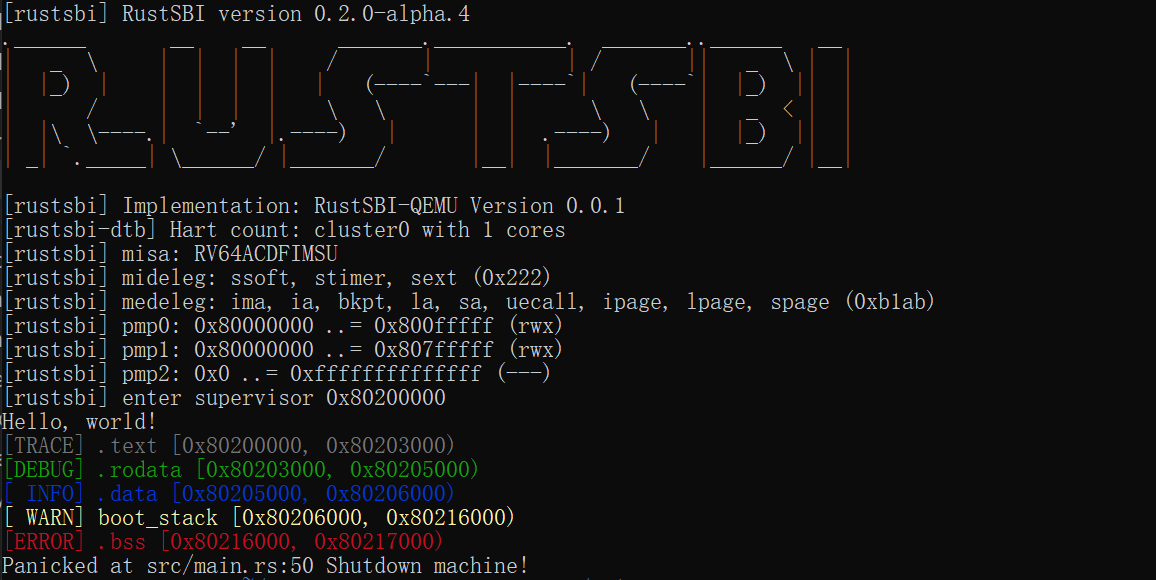Screen dimensions: 1156x580
Task: Click the mideleg line with 0x222
Action: pos(277,278)
